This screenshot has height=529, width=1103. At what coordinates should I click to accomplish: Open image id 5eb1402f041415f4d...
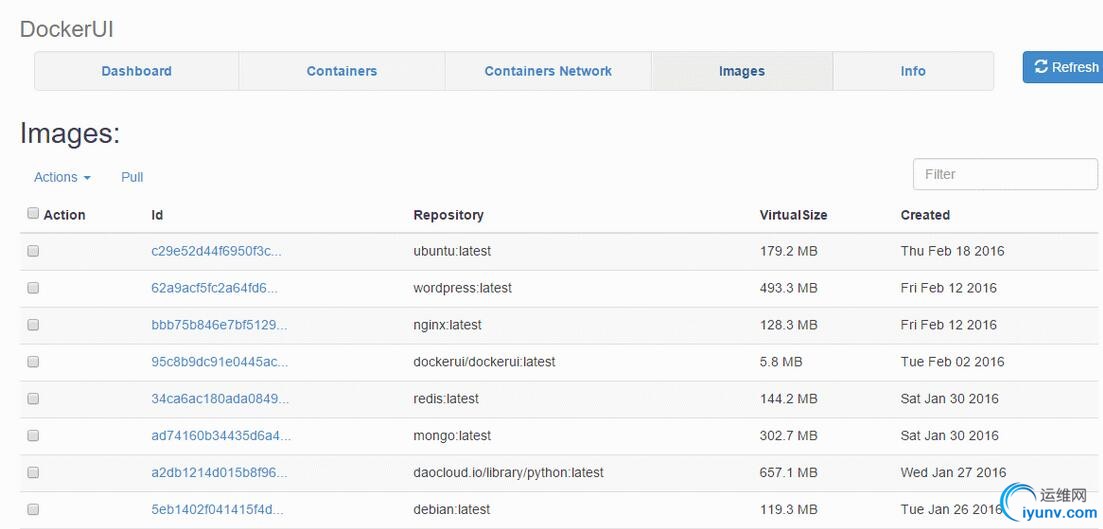pos(217,509)
